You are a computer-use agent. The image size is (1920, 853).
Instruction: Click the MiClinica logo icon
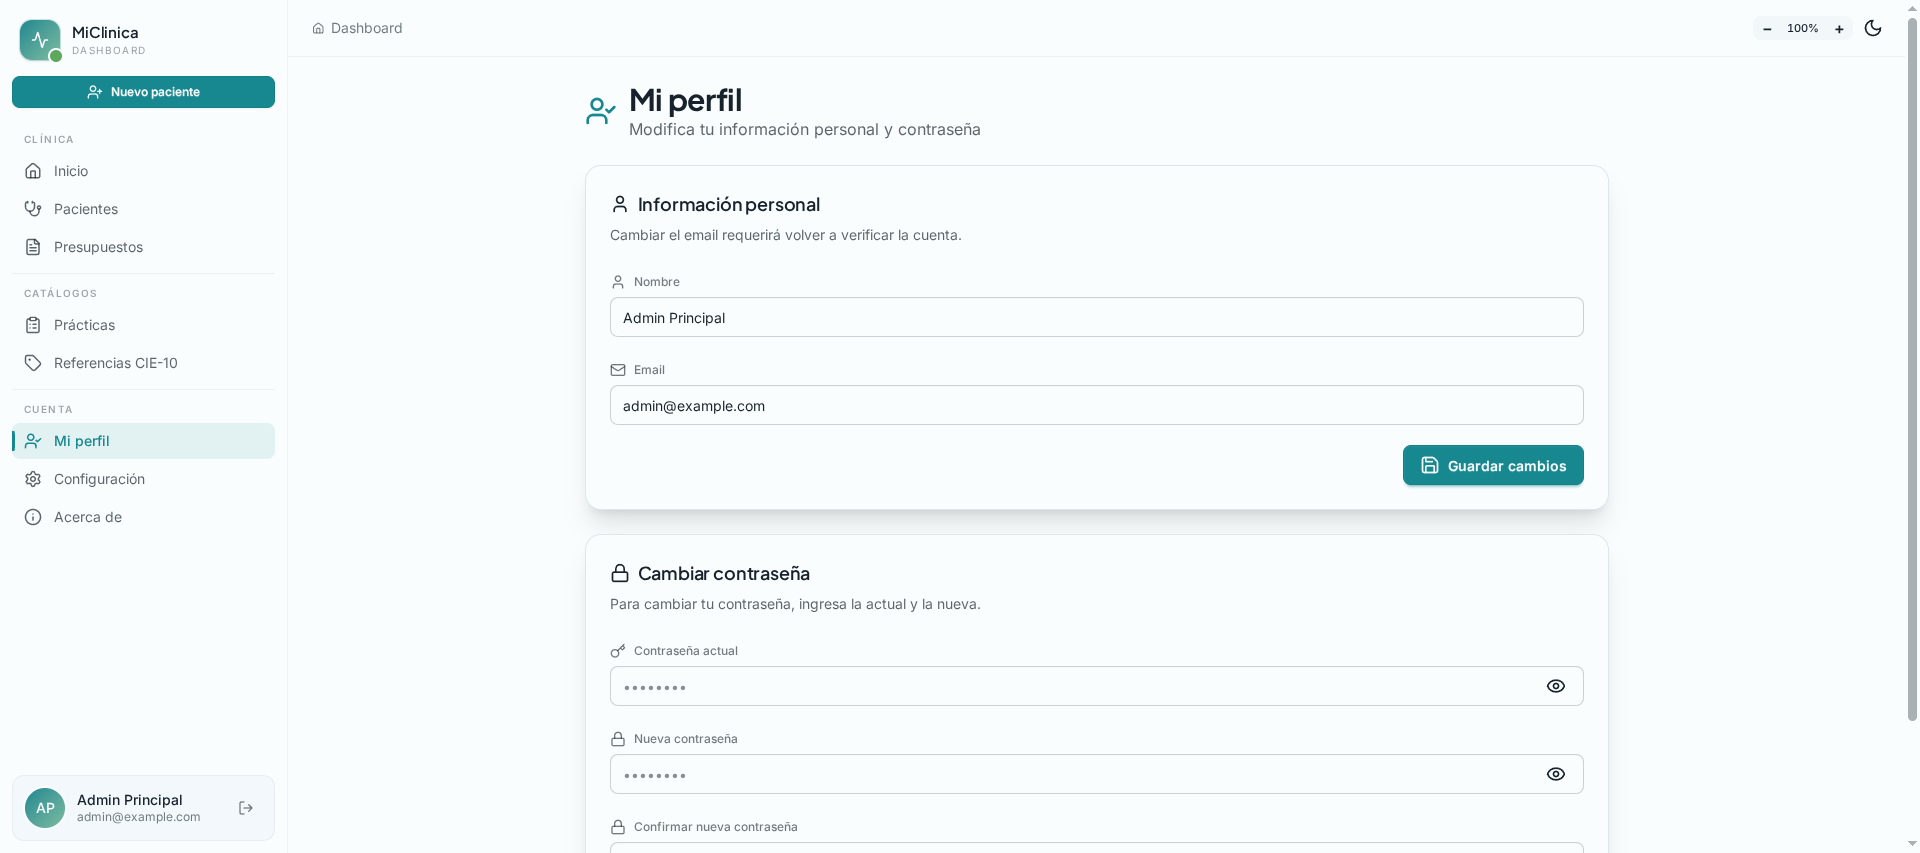tap(40, 40)
